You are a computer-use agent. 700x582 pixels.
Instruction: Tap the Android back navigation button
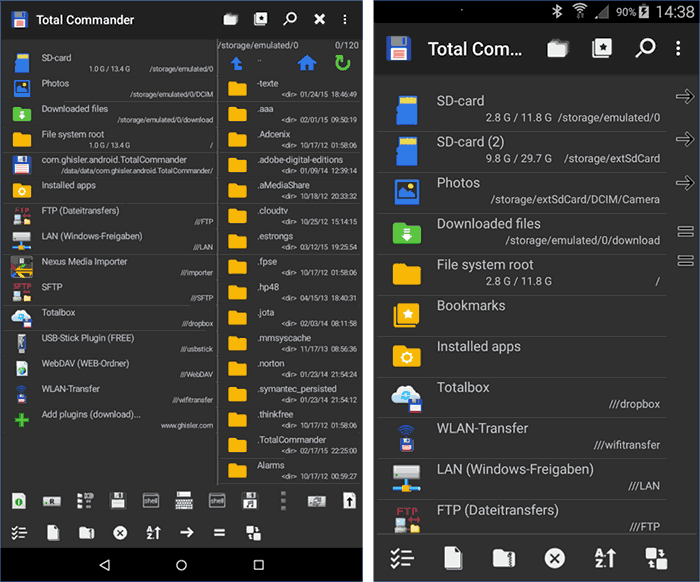pyautogui.click(x=104, y=565)
